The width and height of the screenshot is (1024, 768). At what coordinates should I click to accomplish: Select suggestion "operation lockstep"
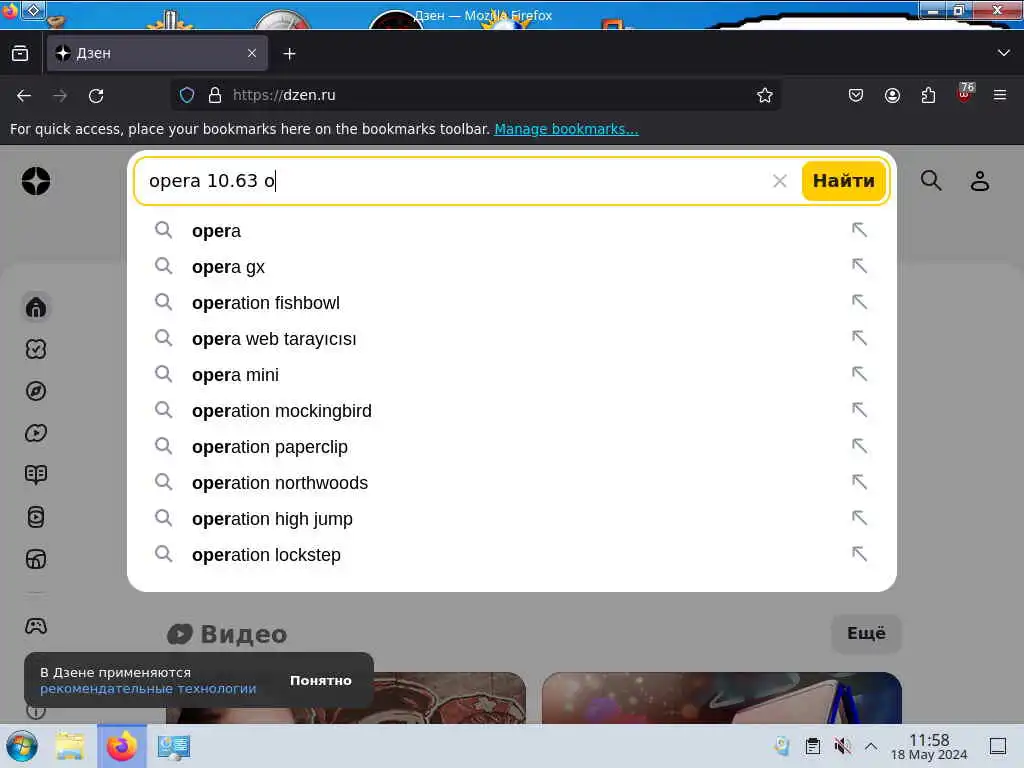point(511,554)
